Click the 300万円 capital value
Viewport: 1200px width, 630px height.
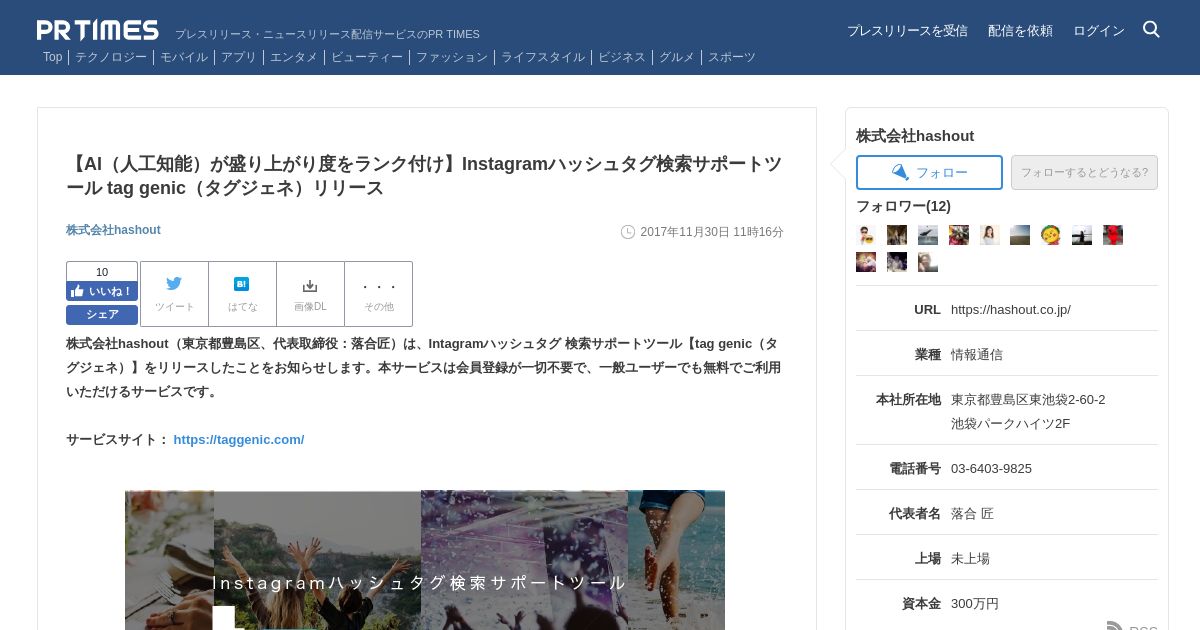pyautogui.click(x=975, y=604)
